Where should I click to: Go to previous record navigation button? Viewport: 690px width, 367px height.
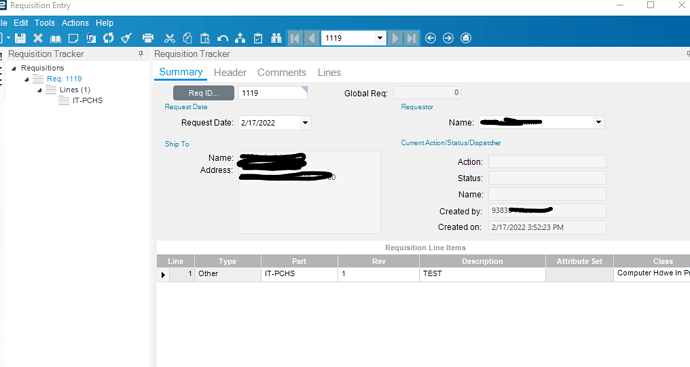tap(312, 38)
